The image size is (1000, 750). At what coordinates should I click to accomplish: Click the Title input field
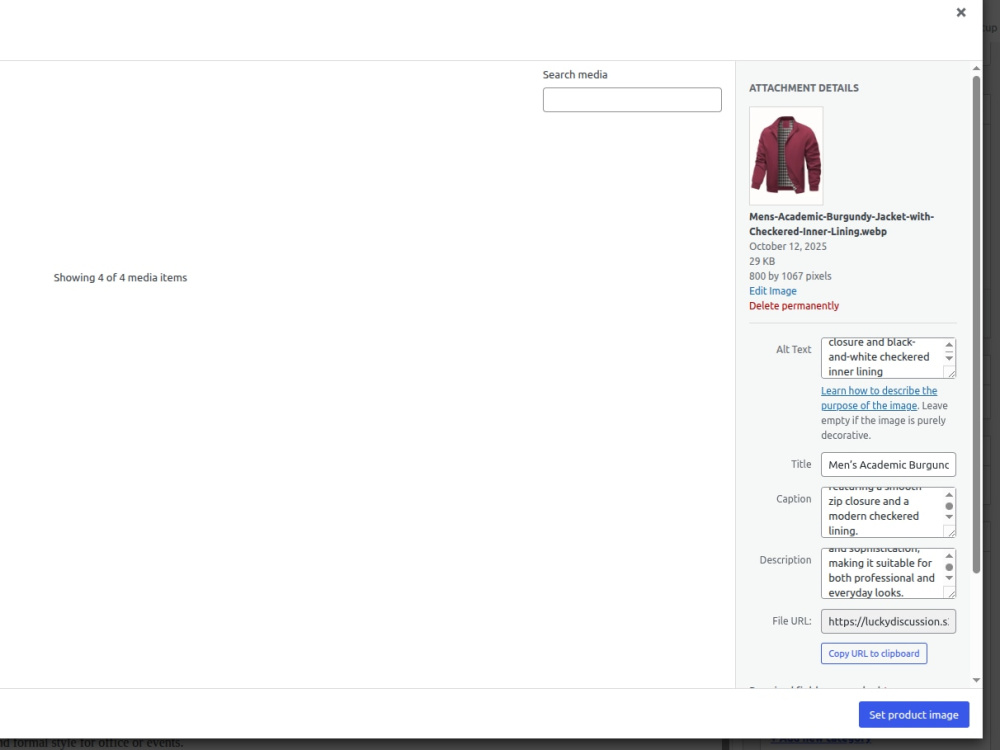pyautogui.click(x=888, y=464)
